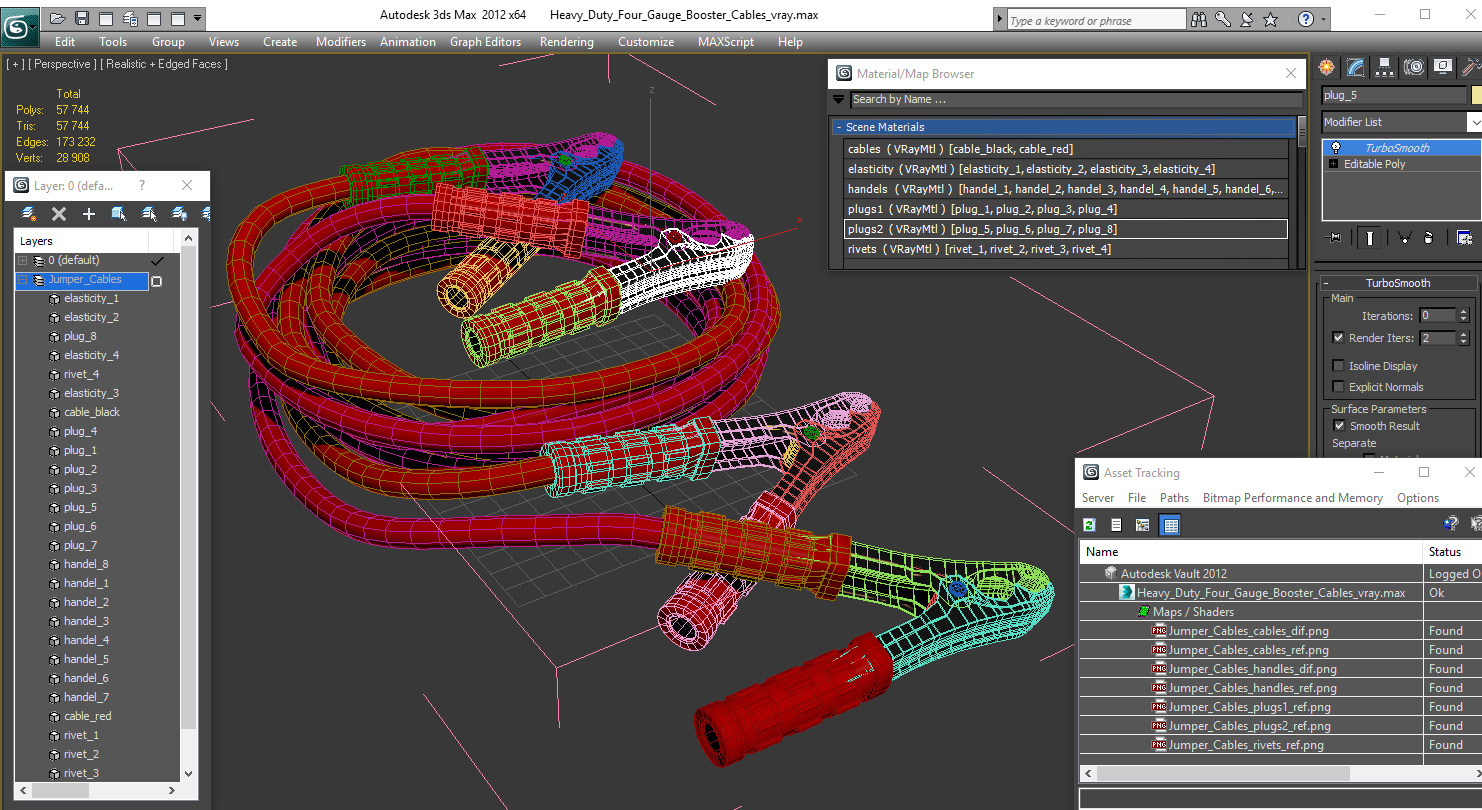Toggle Show End Result icon in modifier stack
1482x810 pixels.
[x=1369, y=238]
